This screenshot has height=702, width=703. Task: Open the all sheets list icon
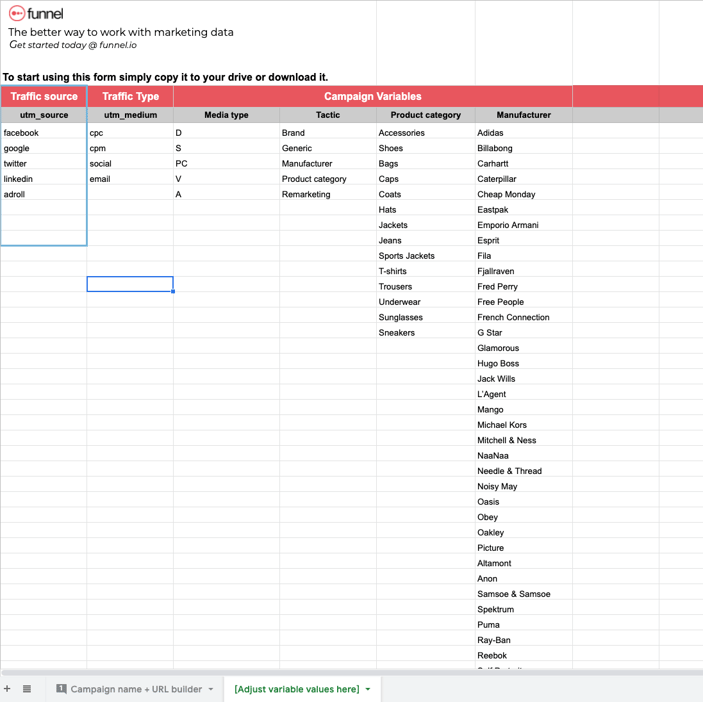pyautogui.click(x=27, y=689)
